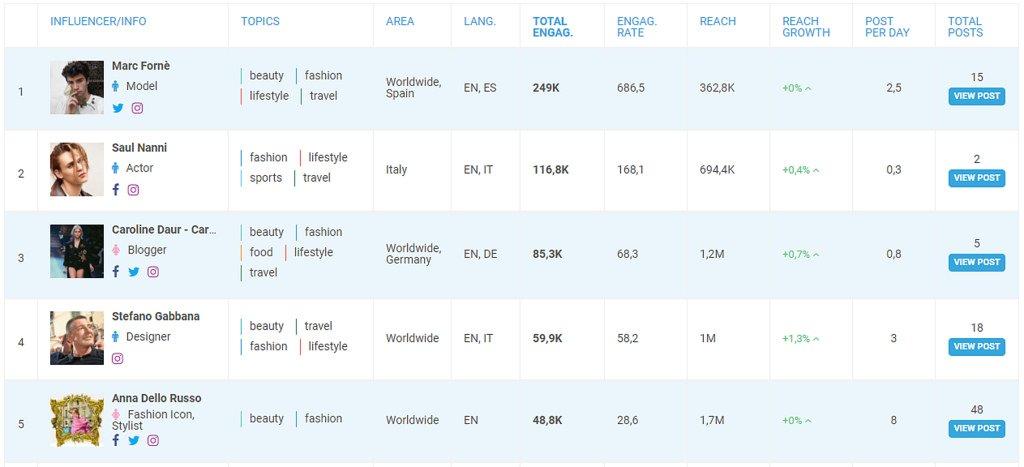Click Caroline Daur's Facebook icon

tap(116, 272)
